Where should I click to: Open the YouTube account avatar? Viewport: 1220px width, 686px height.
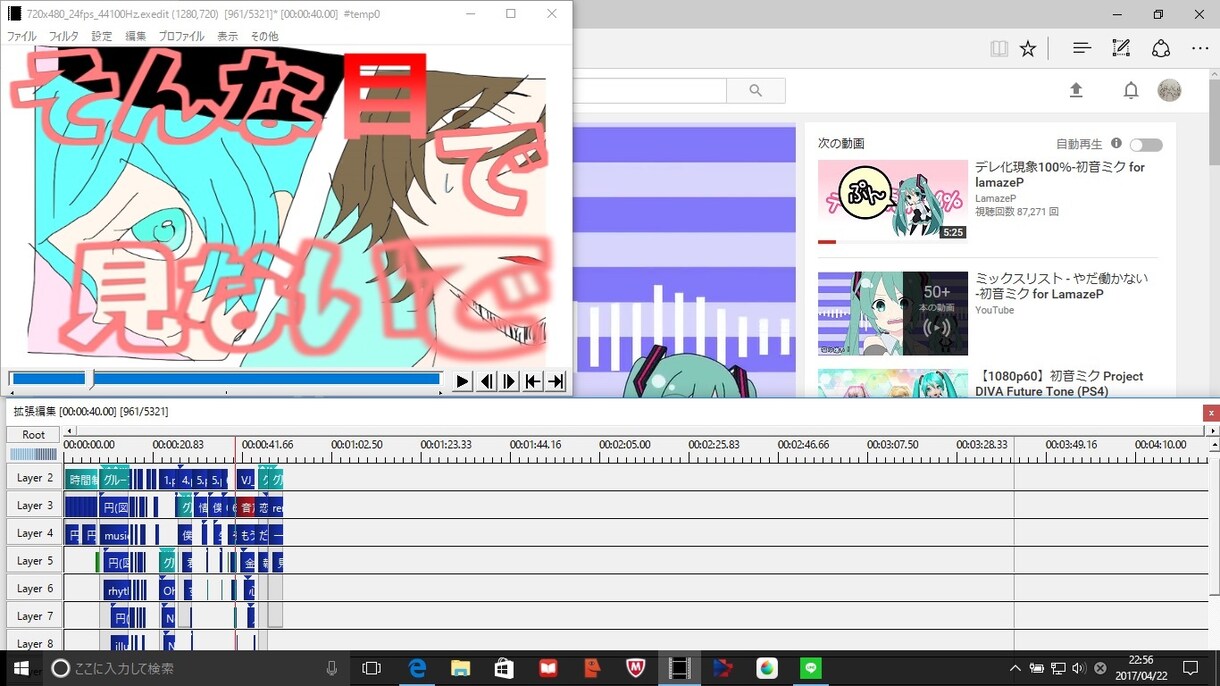1169,90
